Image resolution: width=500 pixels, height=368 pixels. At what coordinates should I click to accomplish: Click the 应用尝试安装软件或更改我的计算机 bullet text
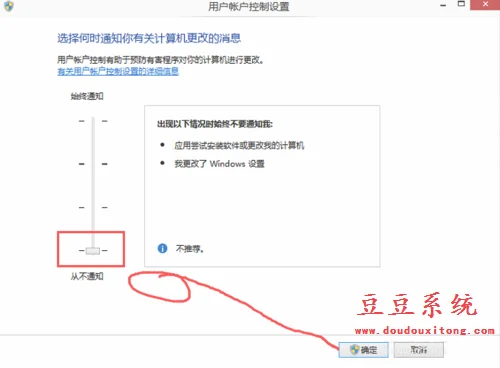click(x=239, y=145)
